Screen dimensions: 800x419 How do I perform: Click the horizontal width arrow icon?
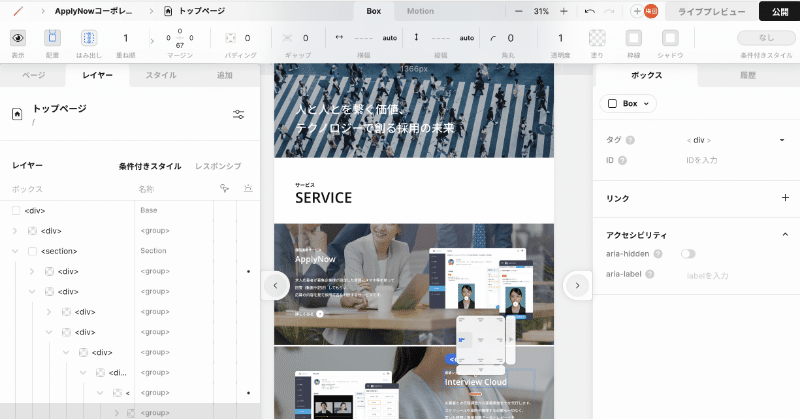point(339,37)
